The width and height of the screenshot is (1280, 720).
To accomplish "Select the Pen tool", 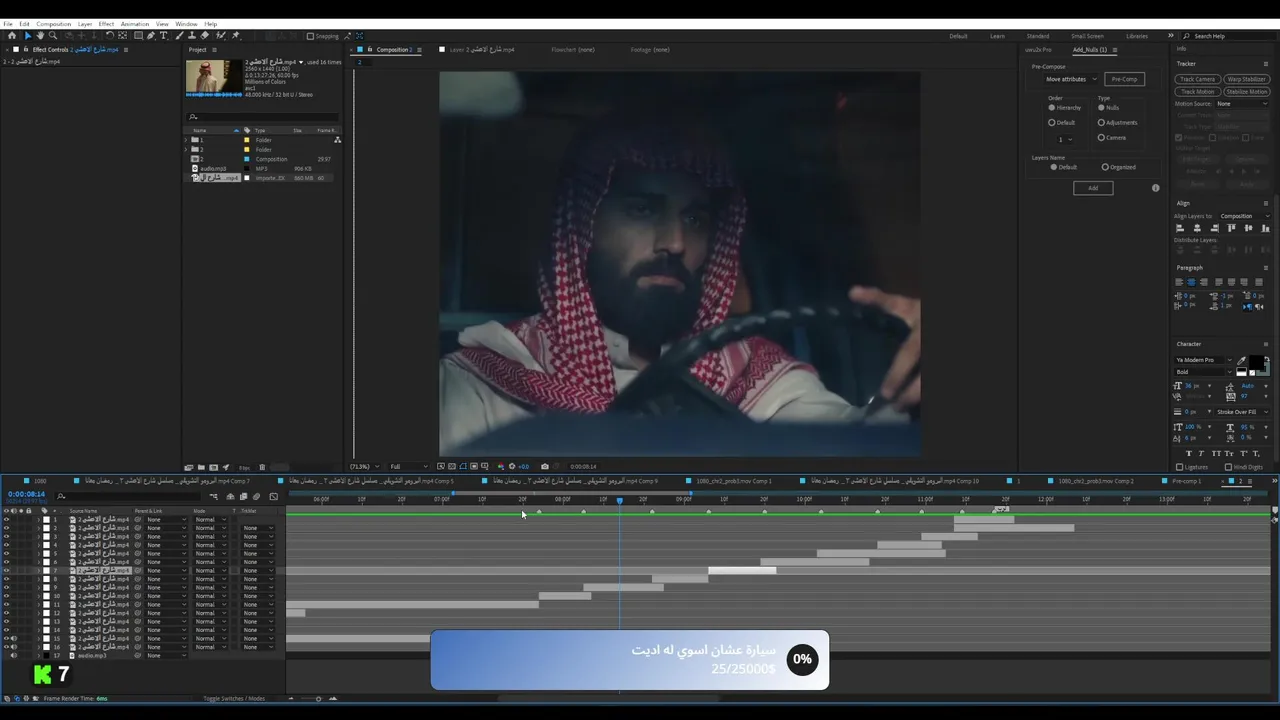I will point(151,36).
